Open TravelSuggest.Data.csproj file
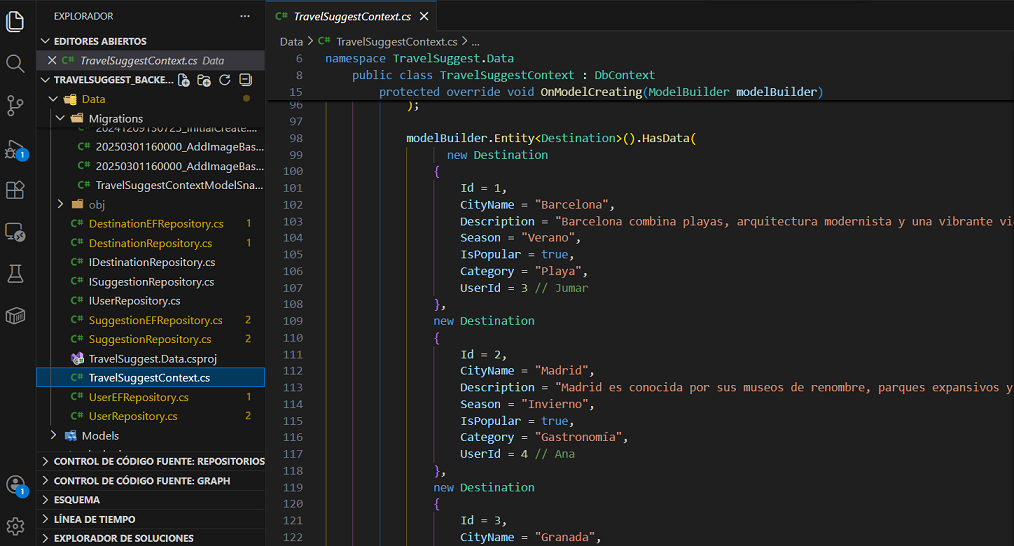Viewport: 1014px width, 546px height. click(153, 358)
